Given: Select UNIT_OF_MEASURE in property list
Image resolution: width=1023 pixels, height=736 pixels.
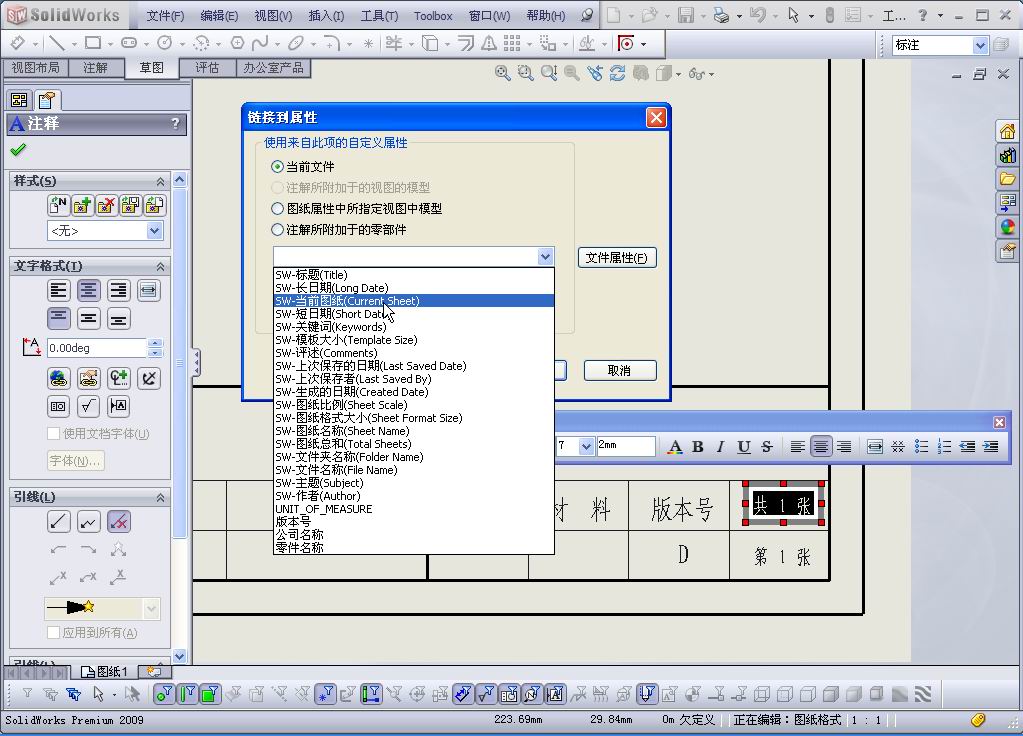Looking at the screenshot, I should (x=414, y=509).
